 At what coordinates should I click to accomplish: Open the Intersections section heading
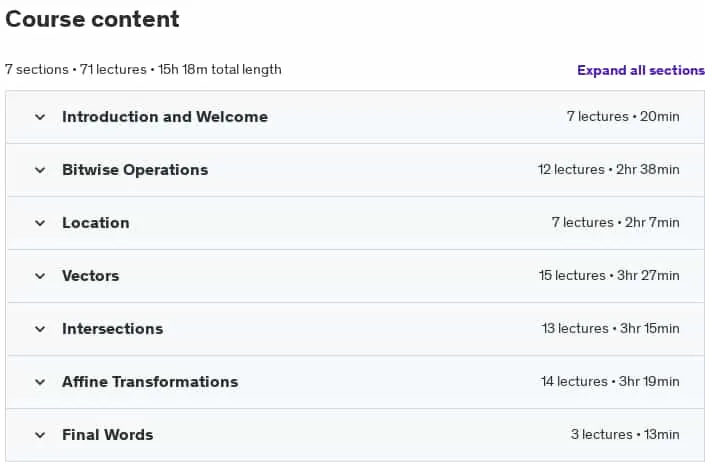pos(112,329)
